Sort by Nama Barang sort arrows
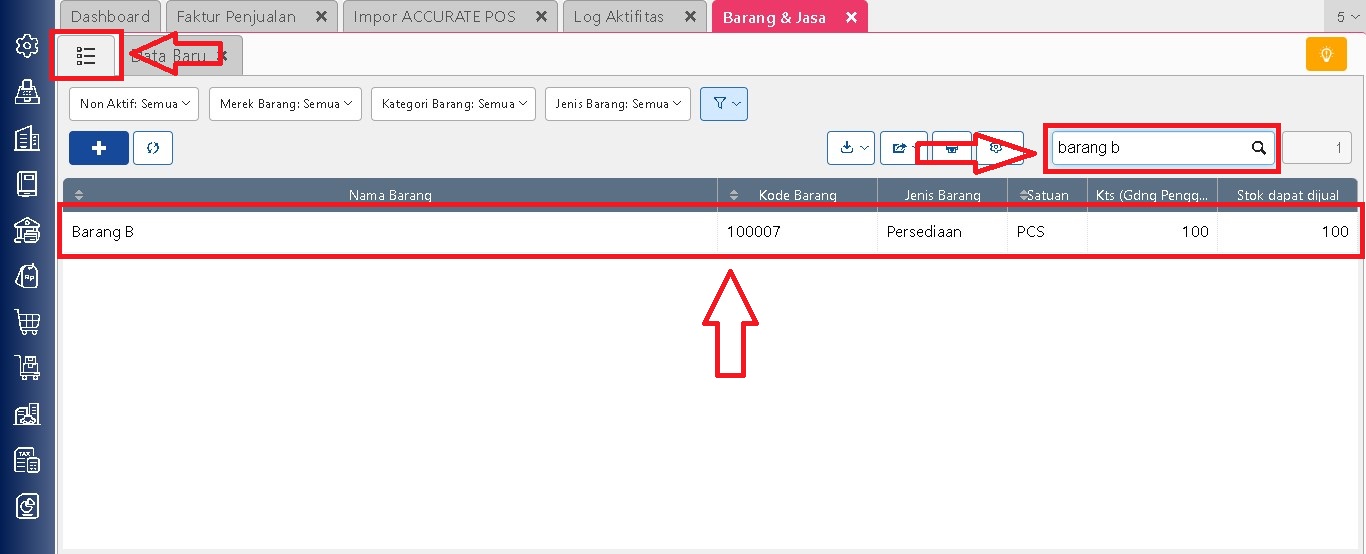This screenshot has width=1366, height=554. 80,195
